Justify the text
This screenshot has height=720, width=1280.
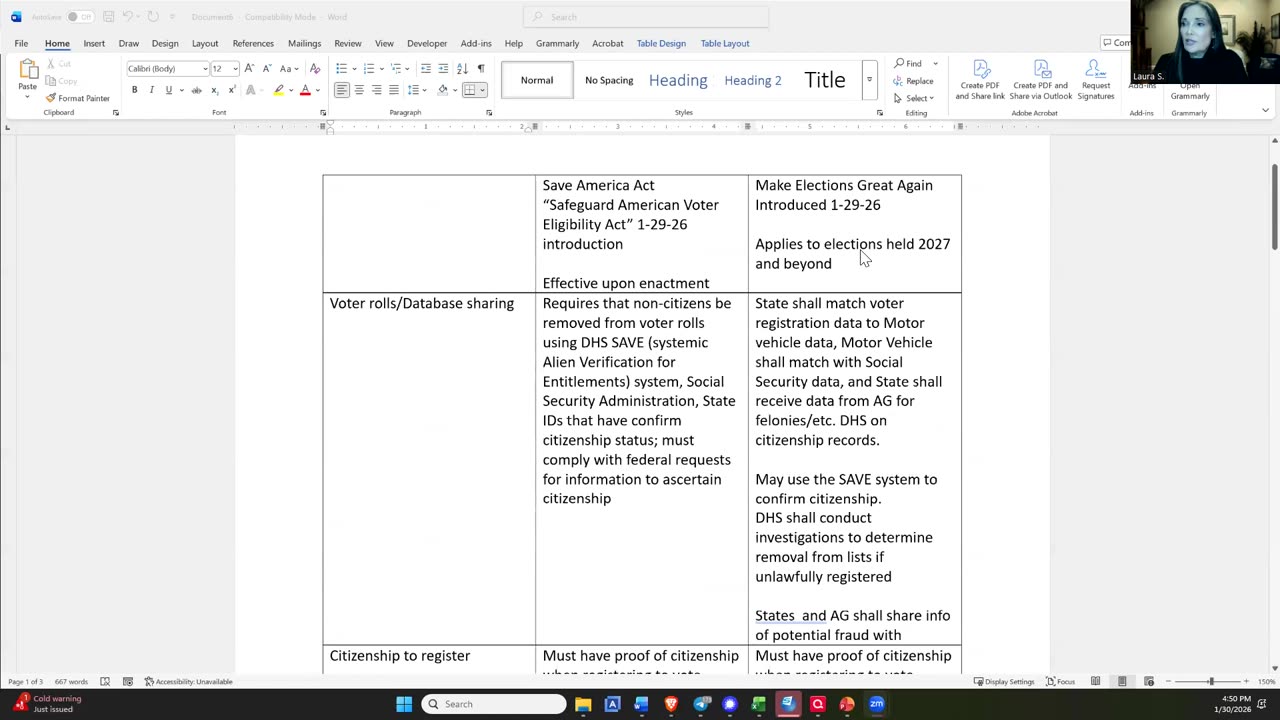pos(394,90)
